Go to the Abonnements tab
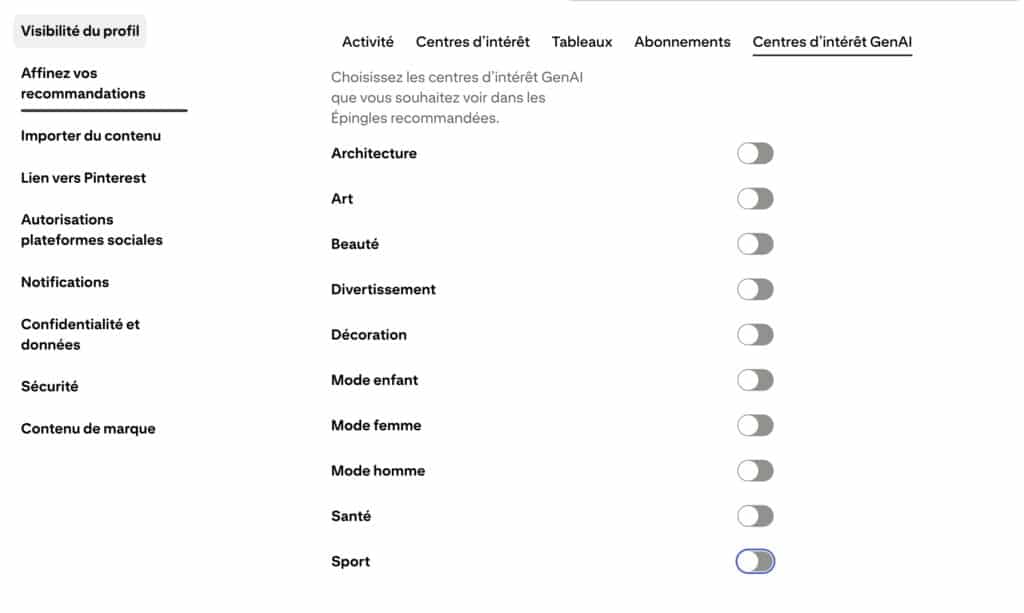Screen dimensions: 1024x613 pos(682,42)
